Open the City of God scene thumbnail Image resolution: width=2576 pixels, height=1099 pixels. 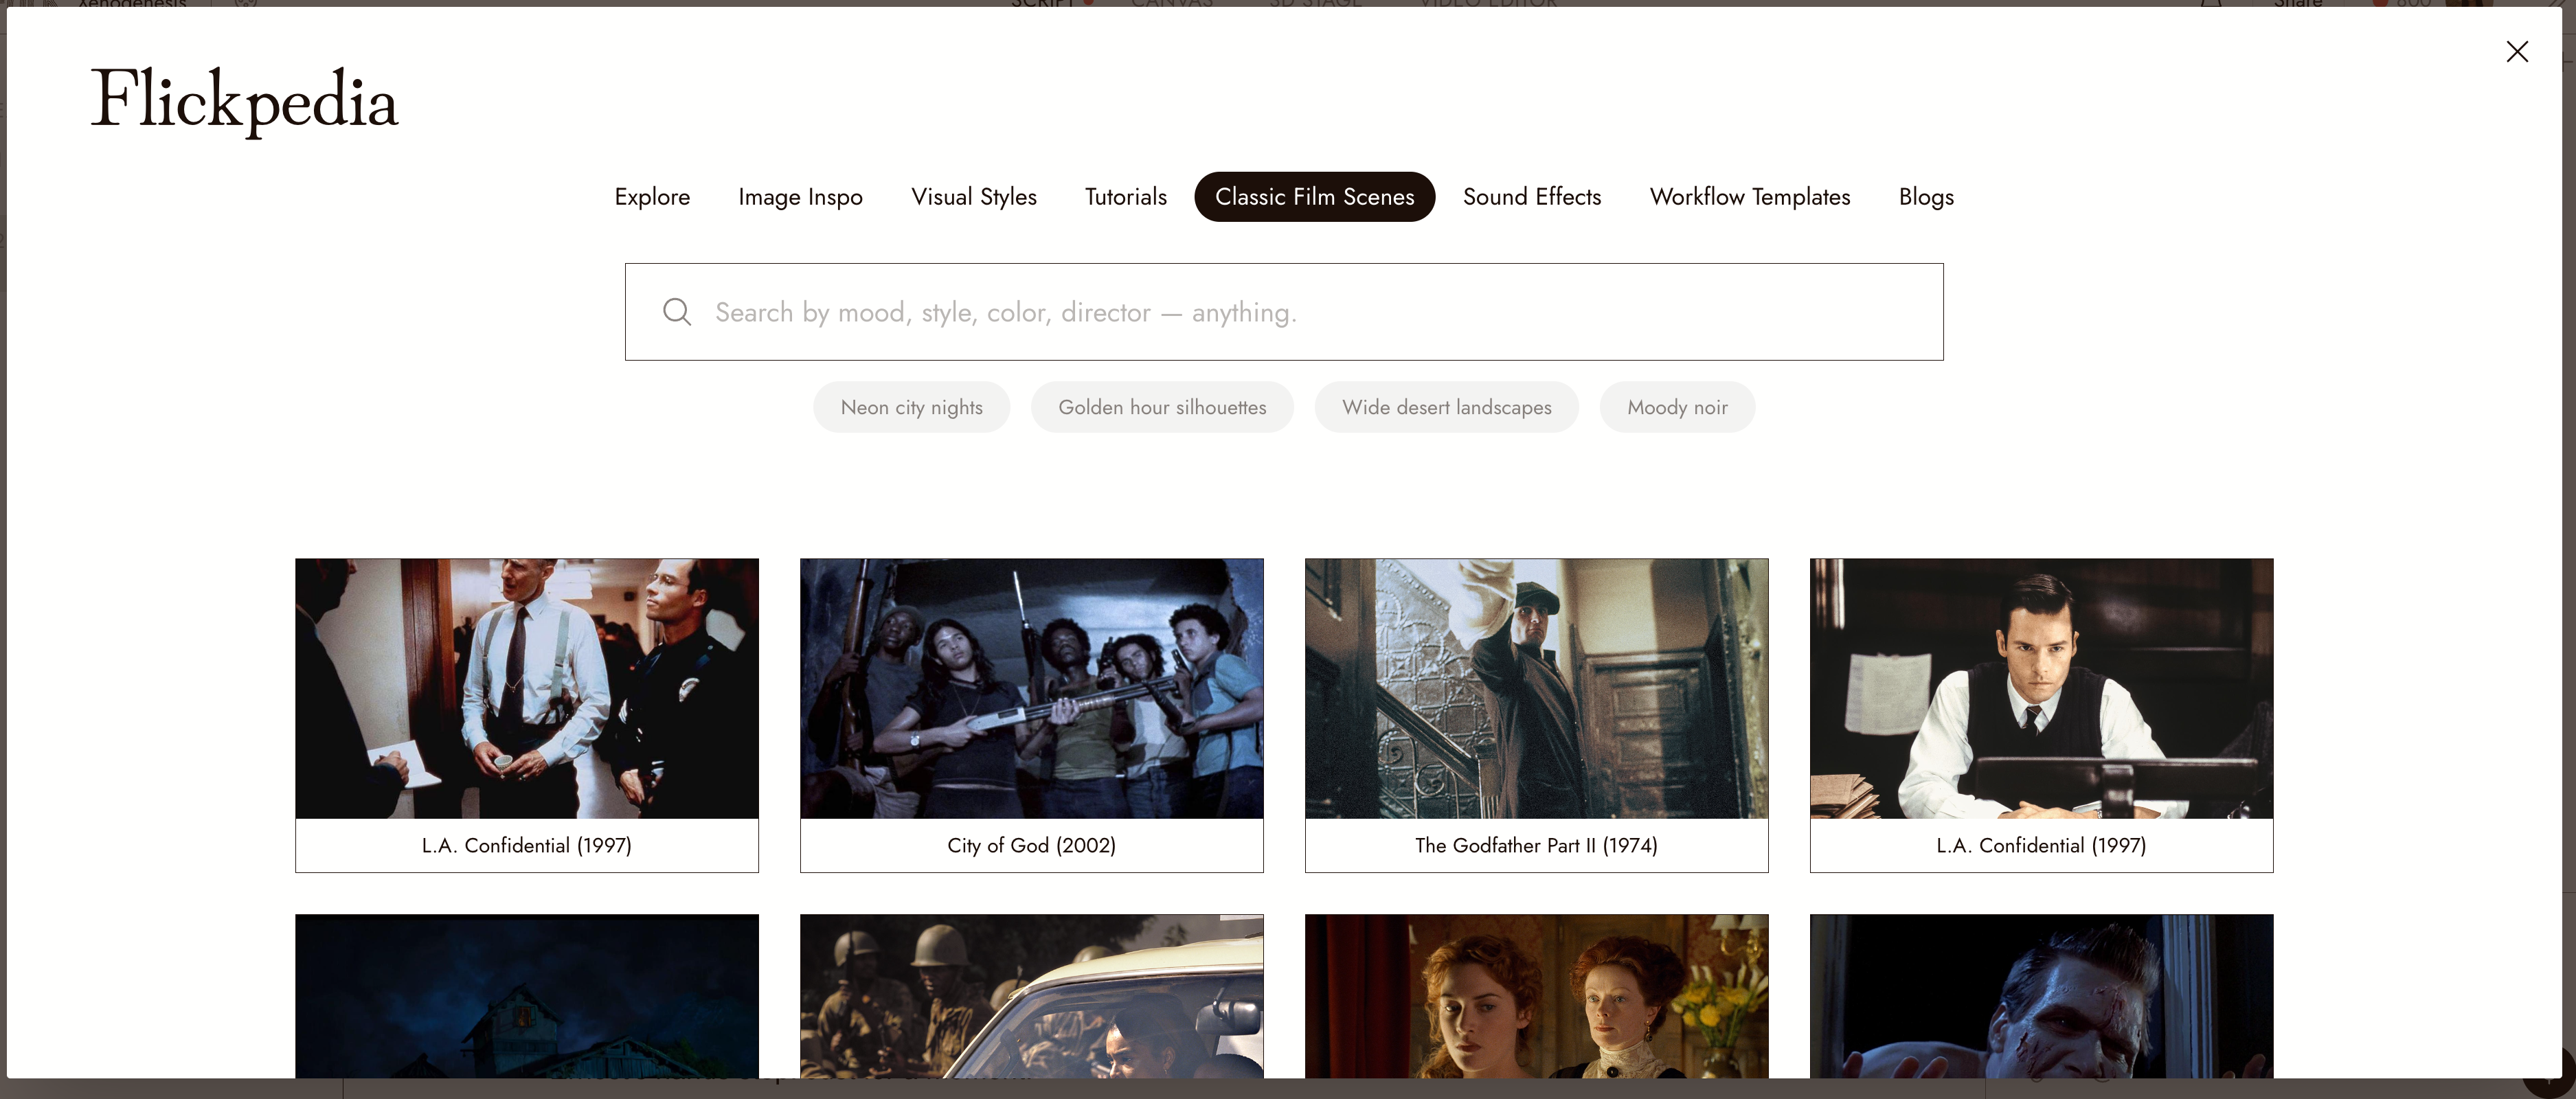click(1032, 689)
